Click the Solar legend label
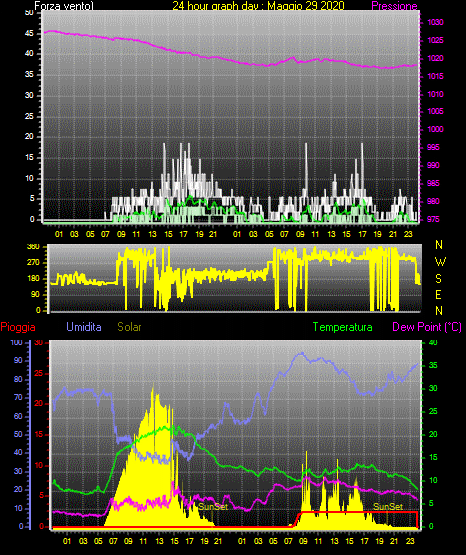Screen dimensions: 466x555 (130, 327)
